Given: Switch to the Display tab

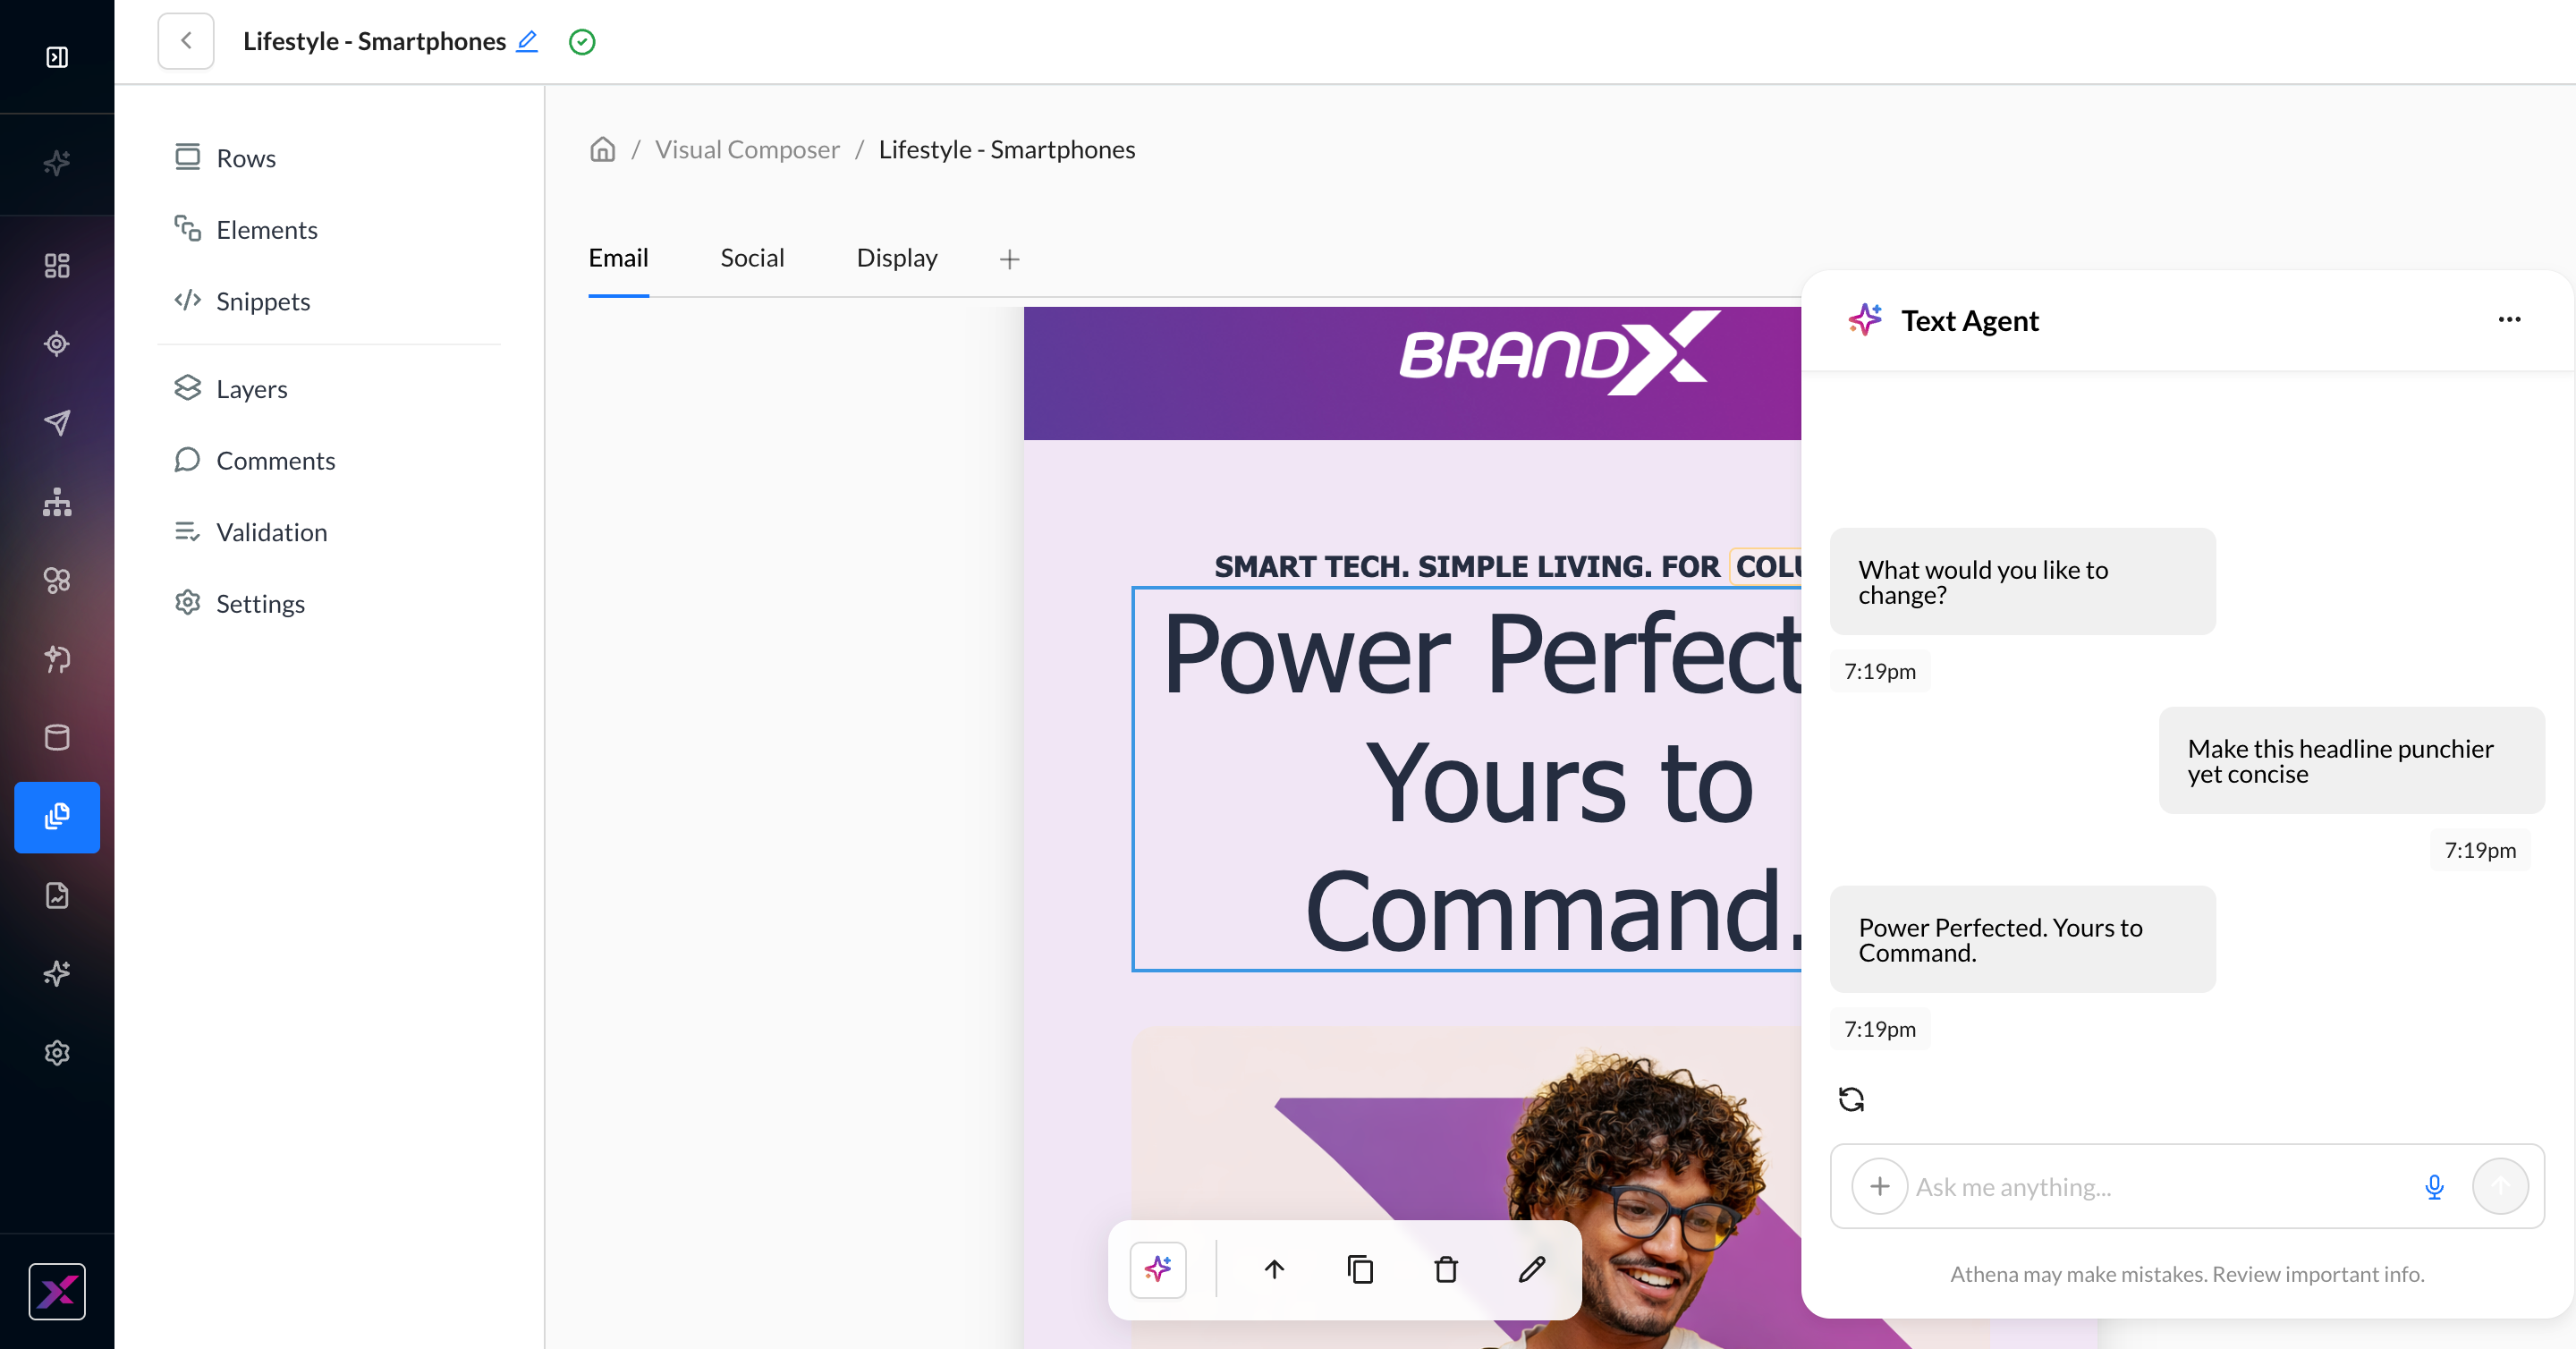Looking at the screenshot, I should tap(897, 258).
